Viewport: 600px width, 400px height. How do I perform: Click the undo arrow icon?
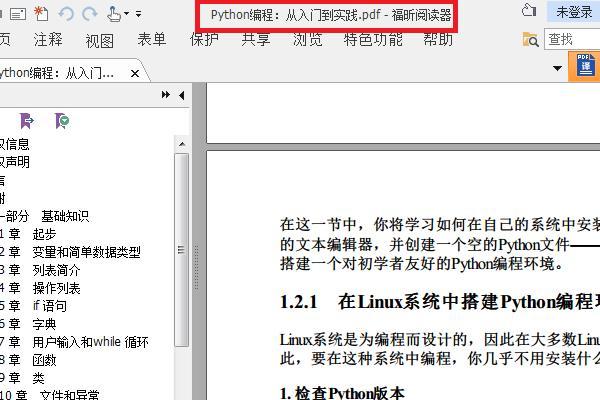(x=66, y=14)
